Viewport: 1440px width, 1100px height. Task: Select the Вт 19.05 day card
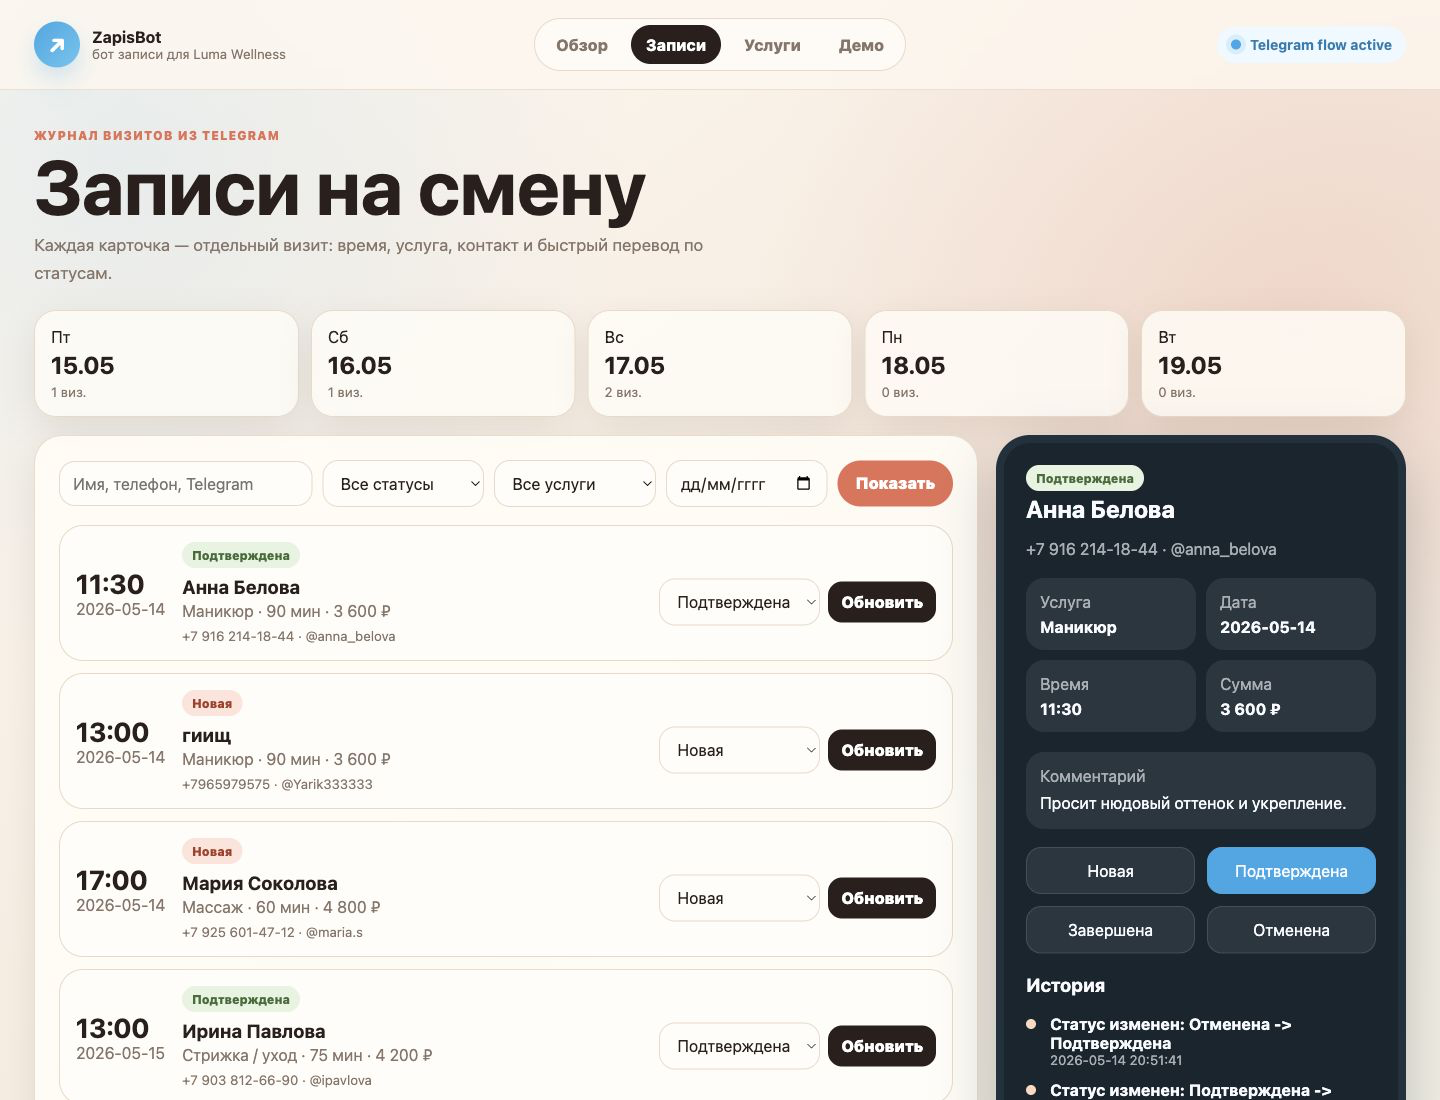tap(1273, 363)
